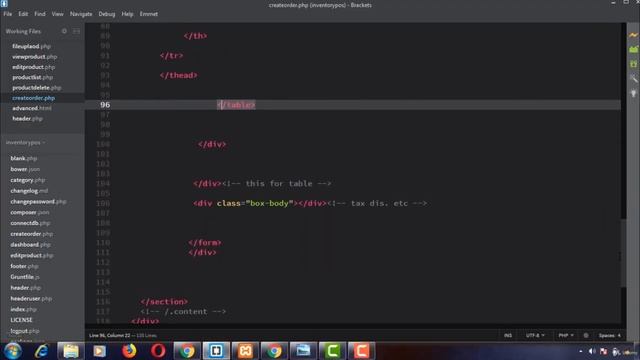The width and height of the screenshot is (640, 360).
Task: Open the Edit menu
Action: click(23, 14)
